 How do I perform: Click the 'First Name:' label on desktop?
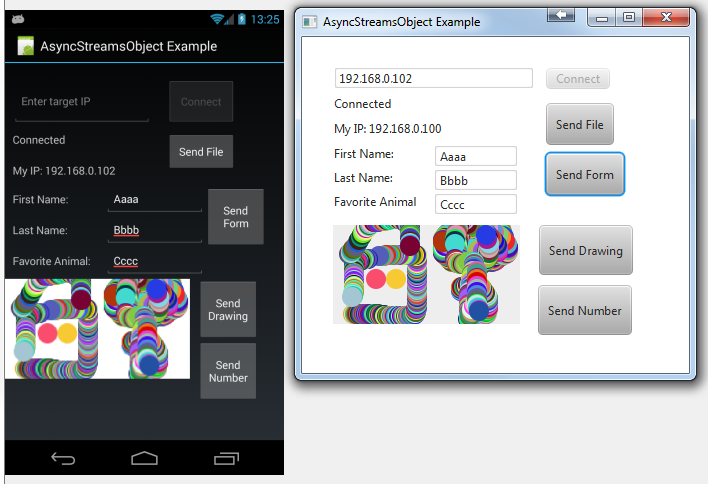[x=364, y=154]
